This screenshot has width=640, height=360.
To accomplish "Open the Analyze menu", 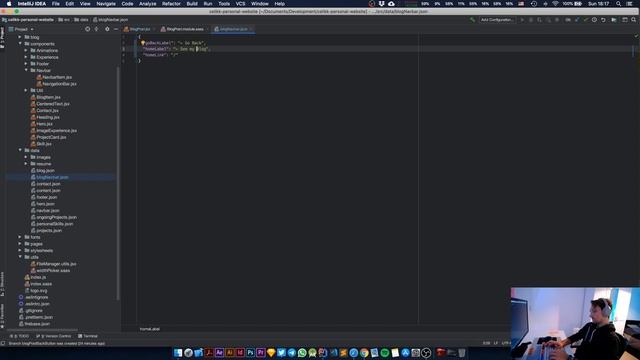I will pos(147,4).
